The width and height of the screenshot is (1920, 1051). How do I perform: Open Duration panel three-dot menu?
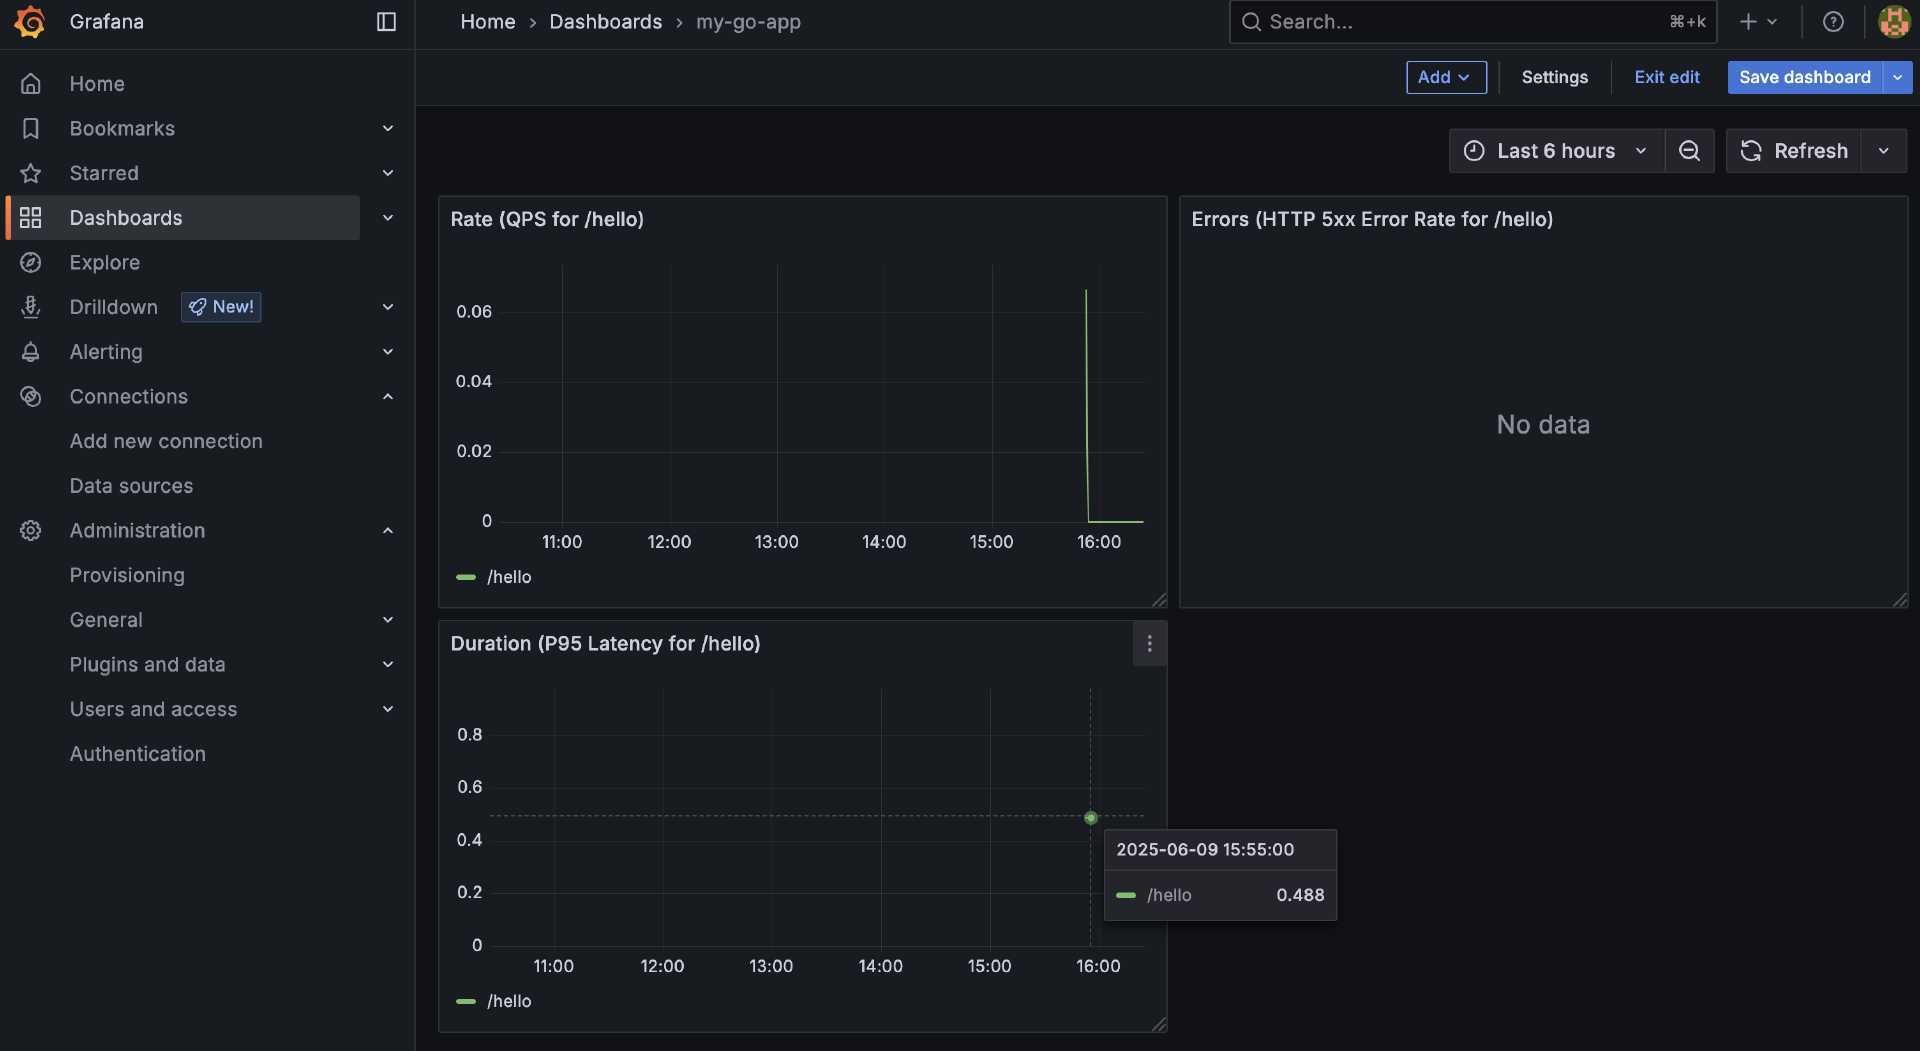click(1149, 644)
